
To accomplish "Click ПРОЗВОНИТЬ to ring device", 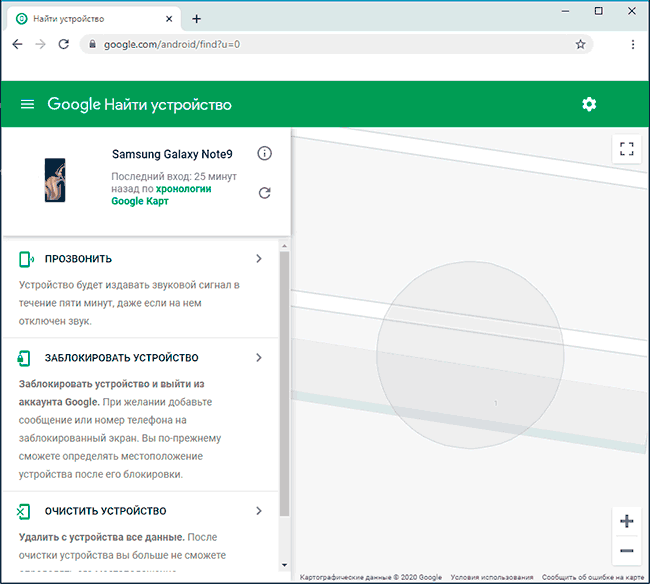I will pos(78,259).
